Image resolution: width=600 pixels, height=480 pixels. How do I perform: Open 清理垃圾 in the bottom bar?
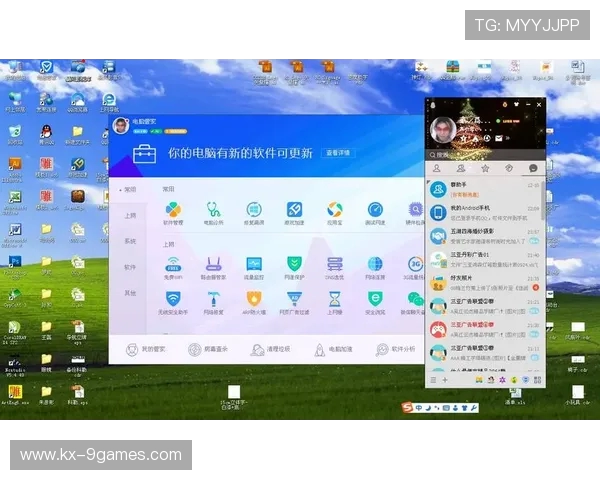270,349
